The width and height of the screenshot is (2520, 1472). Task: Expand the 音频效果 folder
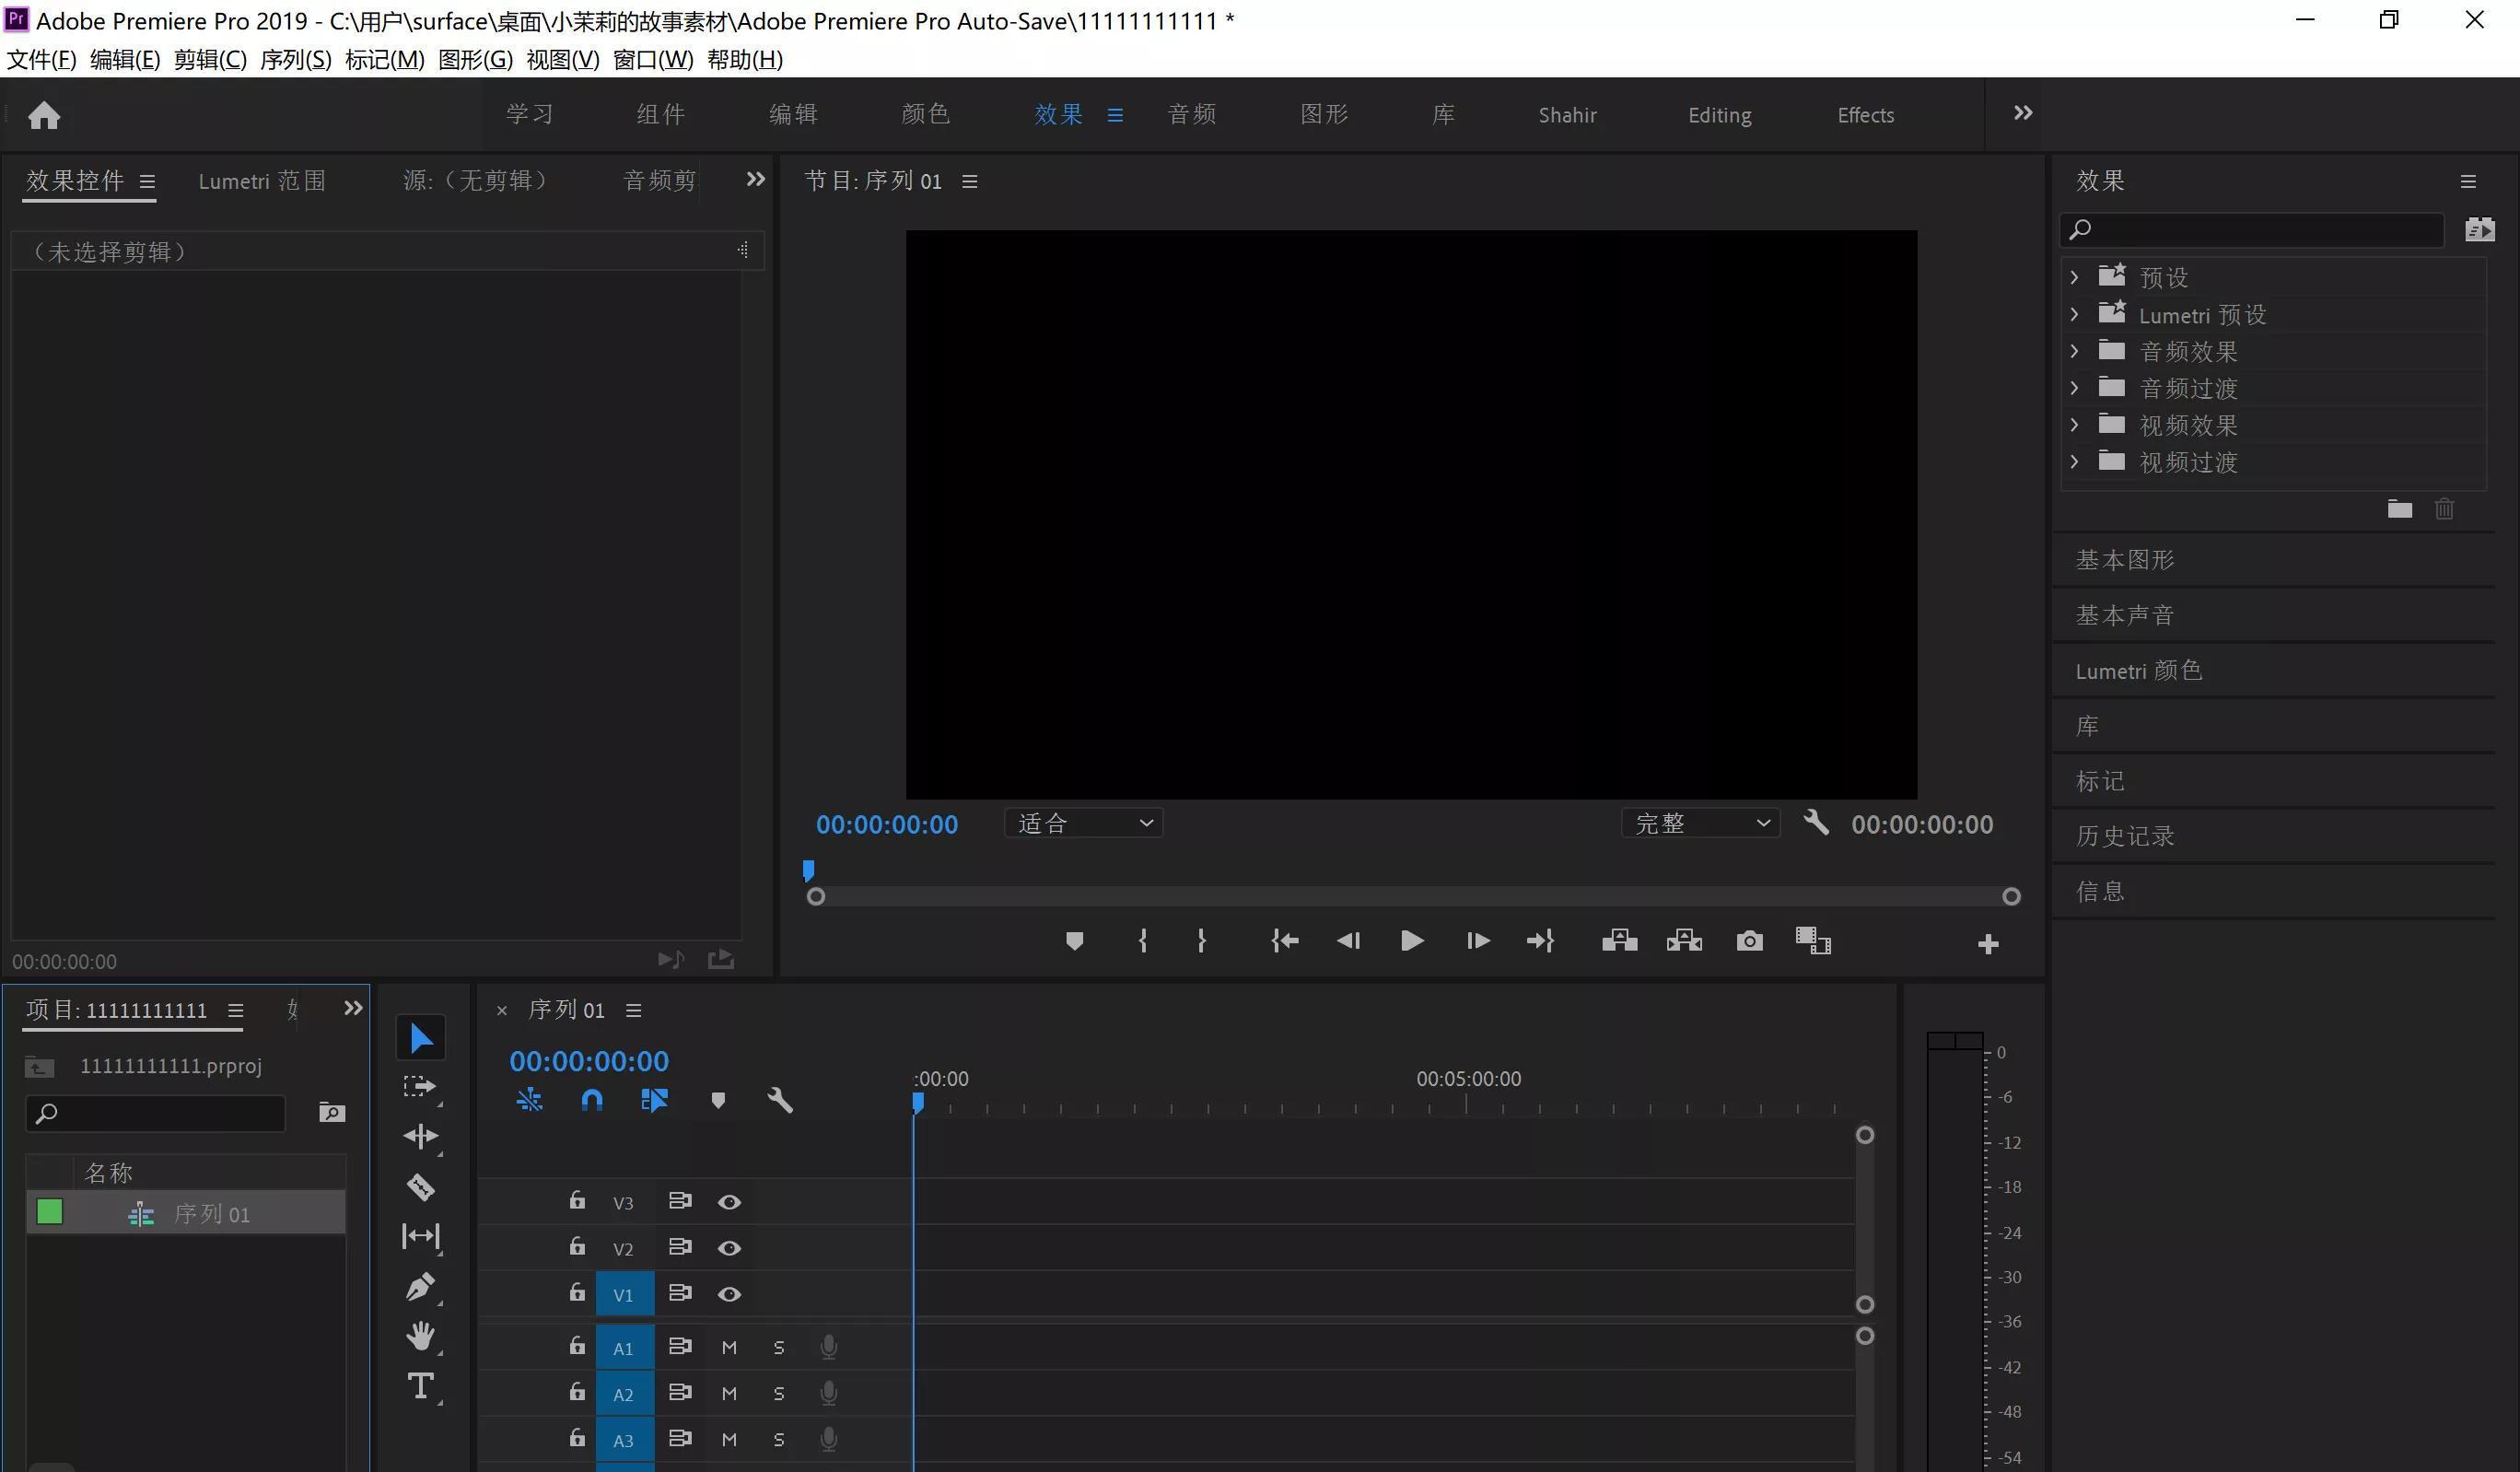2074,351
